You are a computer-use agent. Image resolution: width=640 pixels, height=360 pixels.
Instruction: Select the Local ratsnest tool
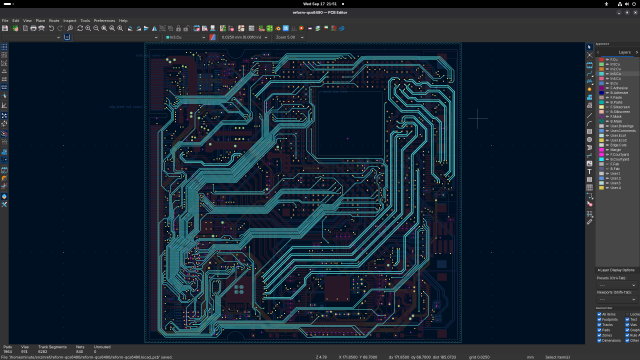(589, 55)
